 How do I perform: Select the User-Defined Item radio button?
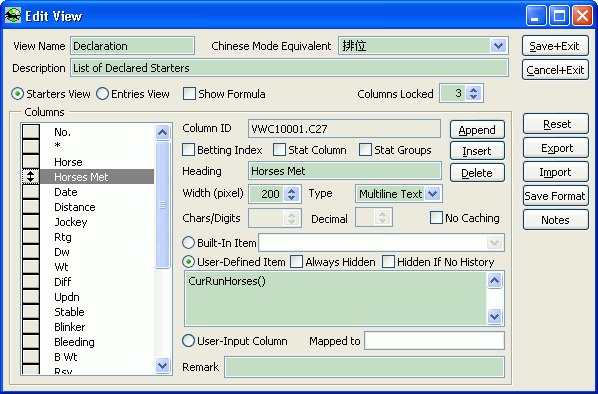[x=188, y=262]
